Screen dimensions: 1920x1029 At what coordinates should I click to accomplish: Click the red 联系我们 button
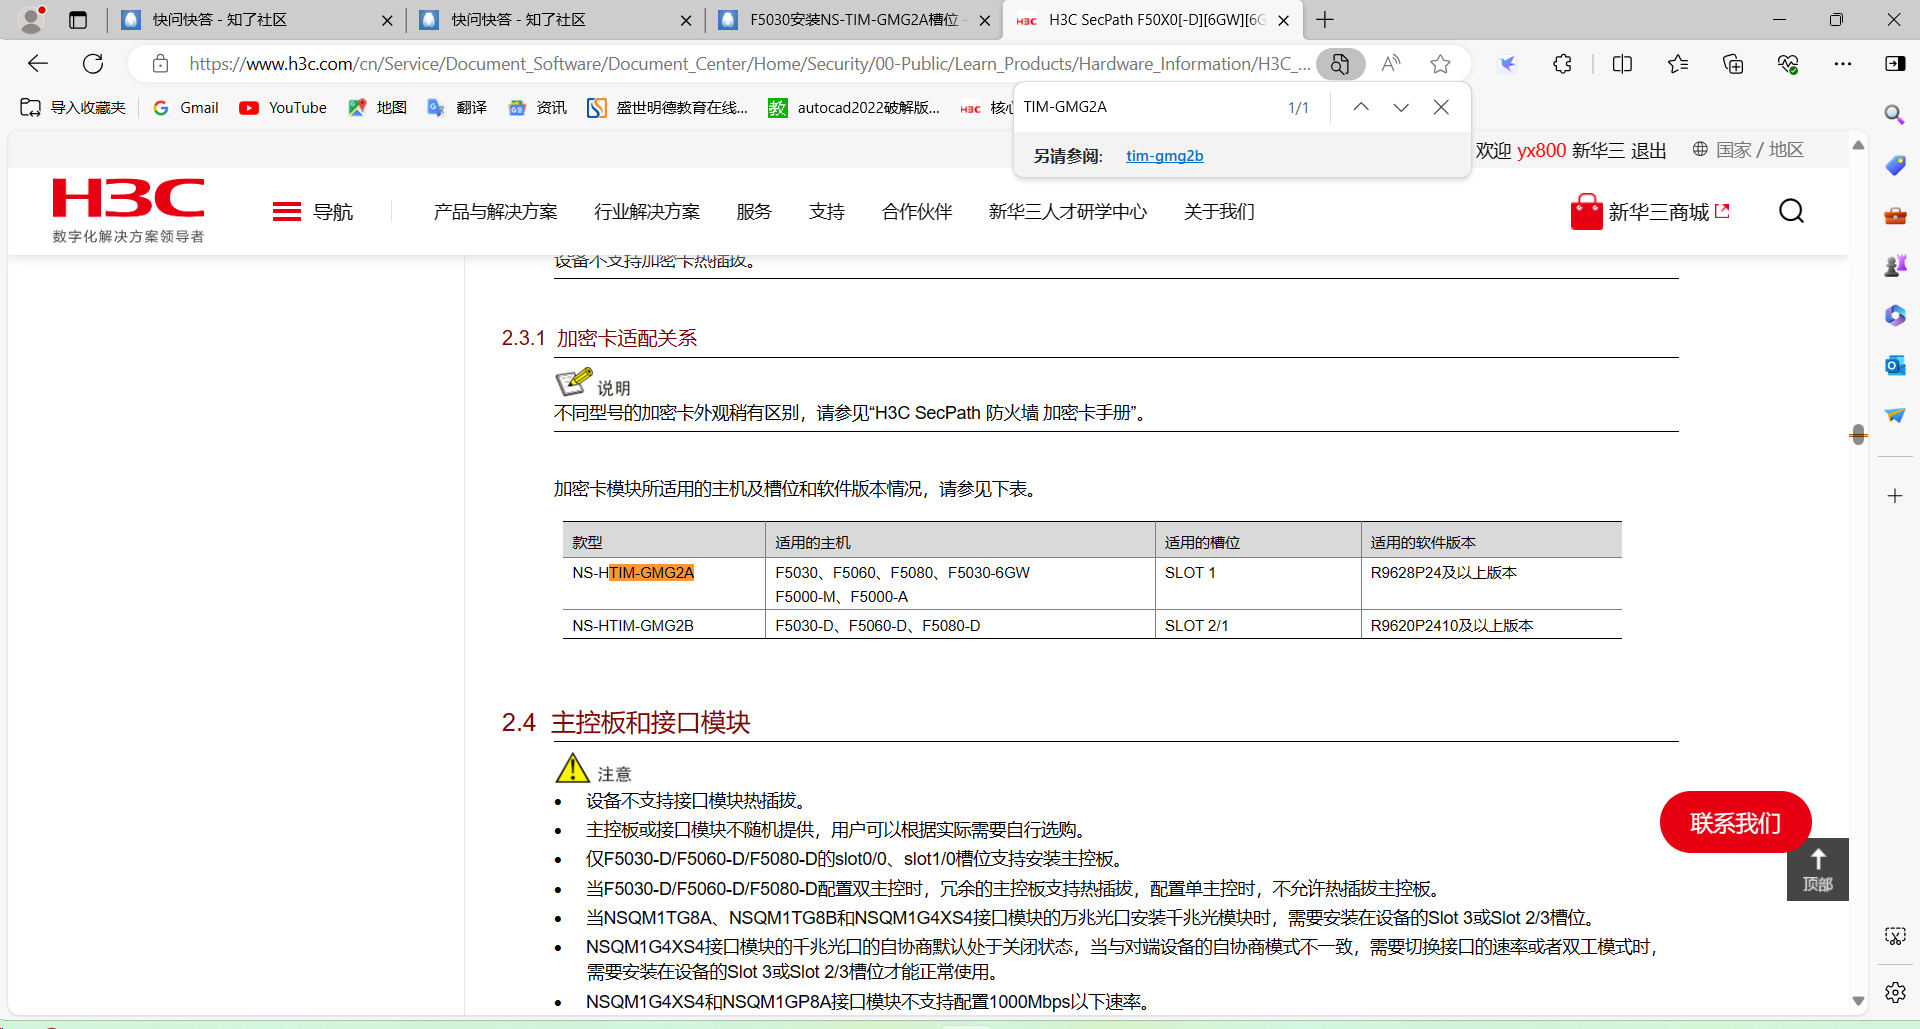[1735, 822]
